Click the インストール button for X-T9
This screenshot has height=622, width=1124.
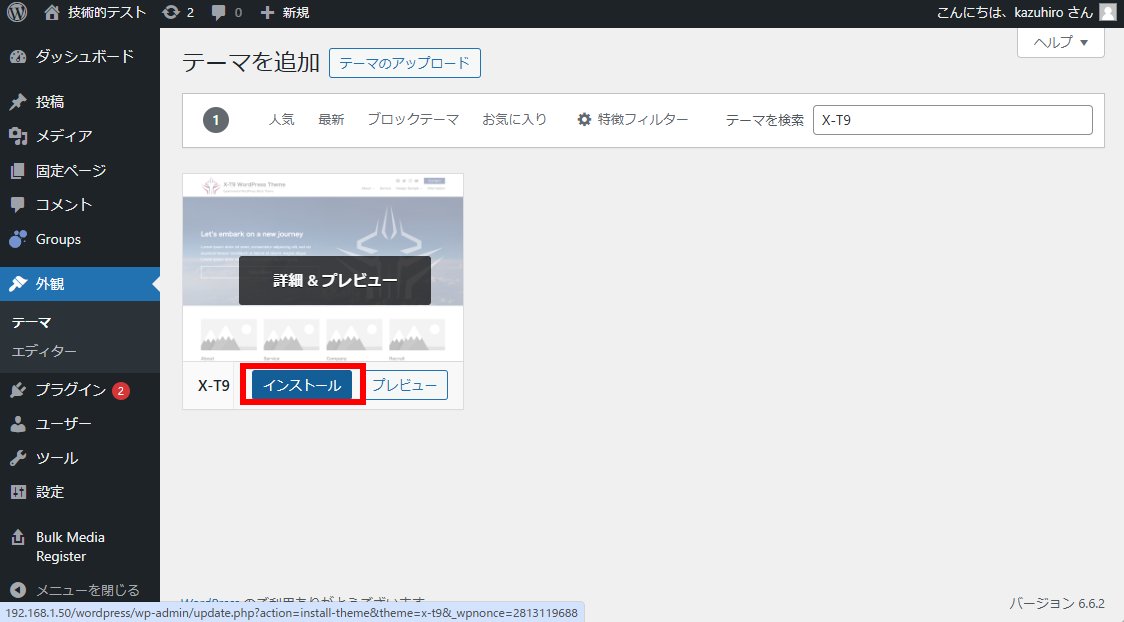302,386
